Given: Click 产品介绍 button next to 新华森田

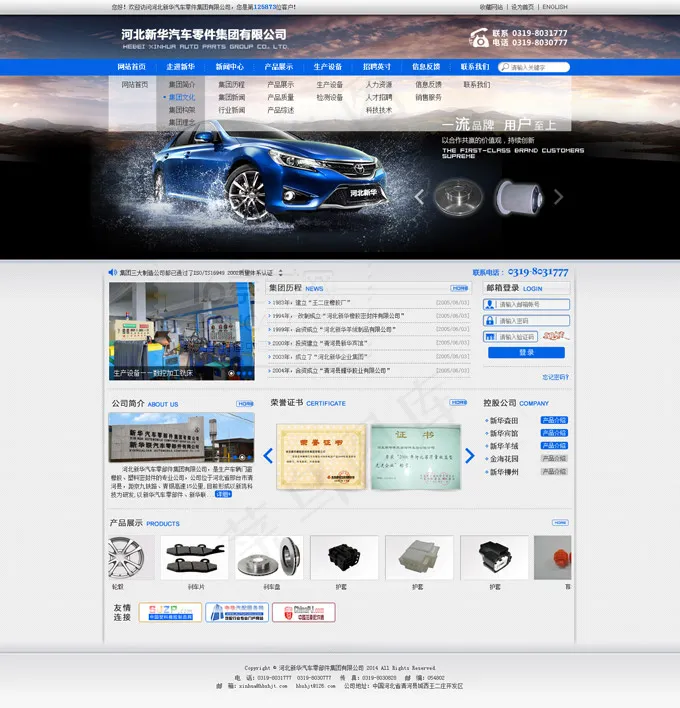Looking at the screenshot, I should 553,420.
